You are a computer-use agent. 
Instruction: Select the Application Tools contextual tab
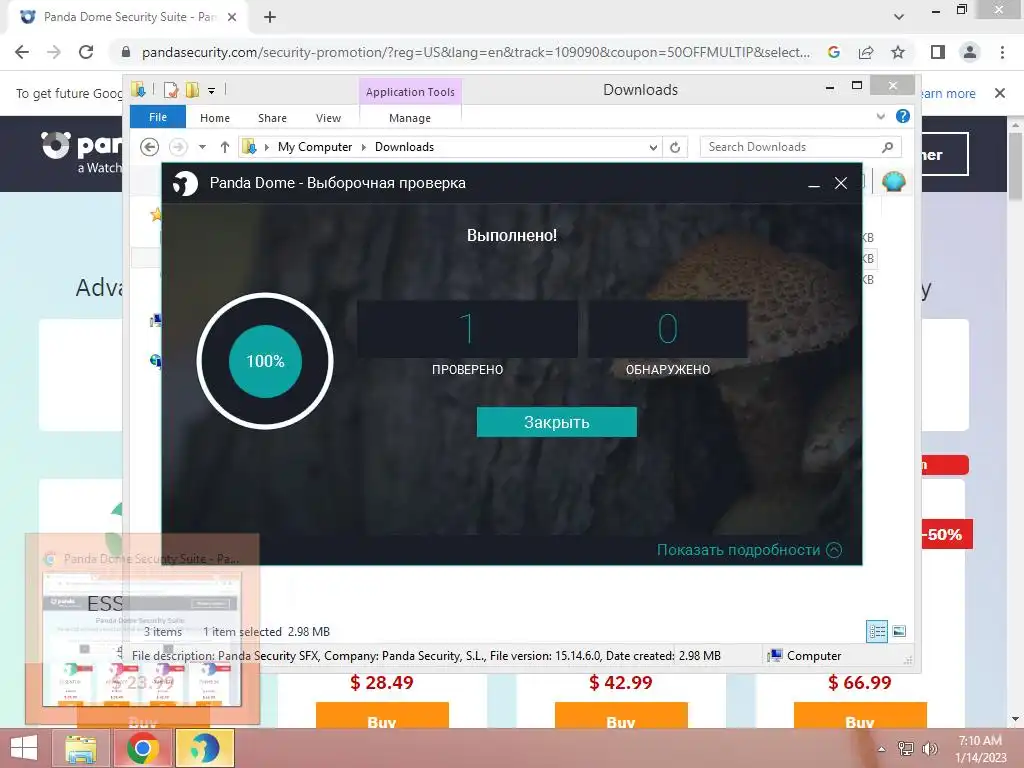(x=410, y=92)
